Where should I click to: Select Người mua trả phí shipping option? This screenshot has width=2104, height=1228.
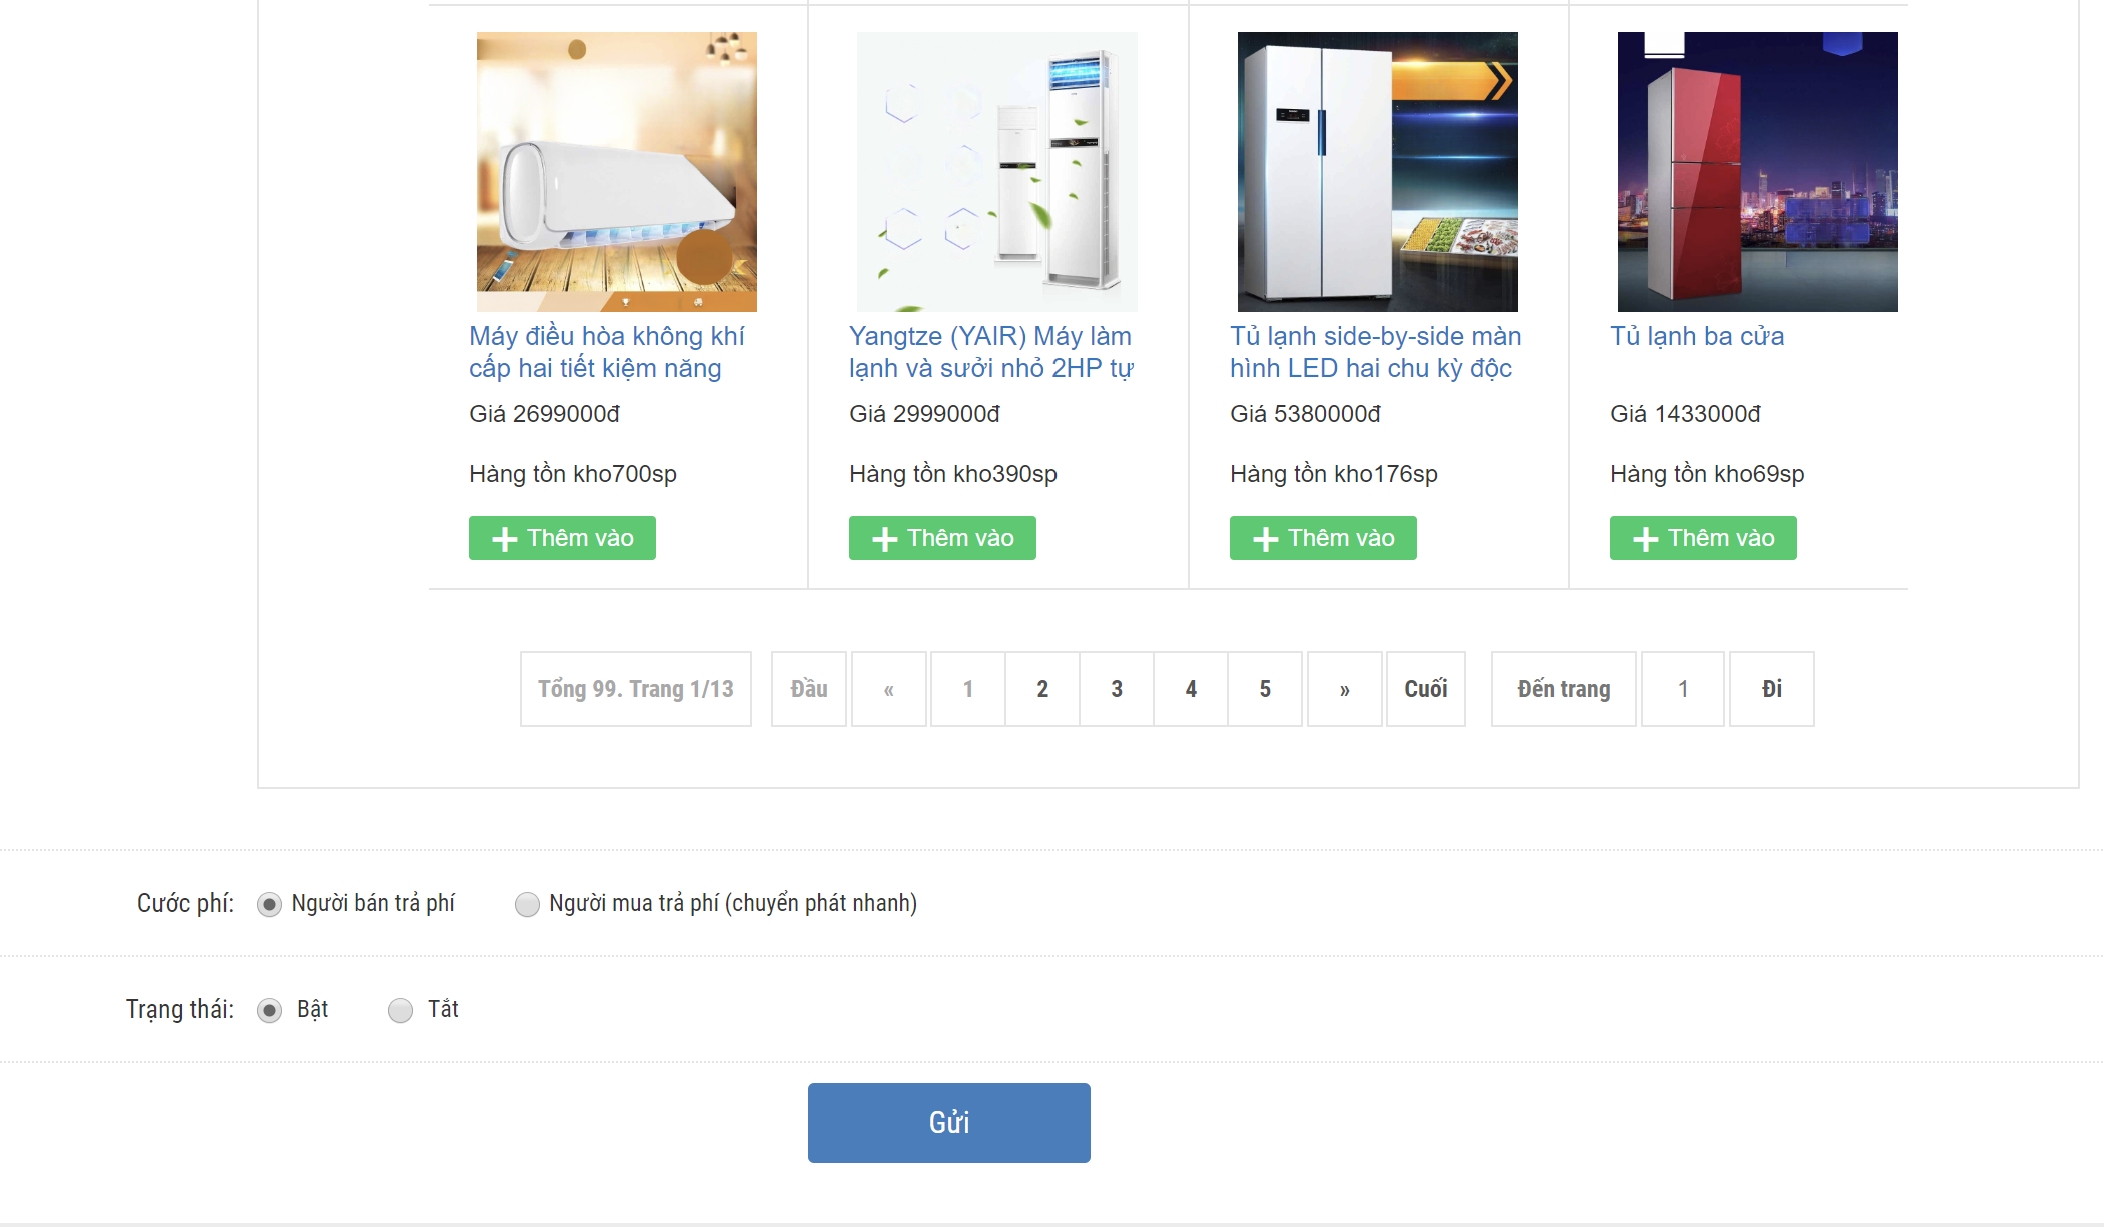tap(527, 905)
